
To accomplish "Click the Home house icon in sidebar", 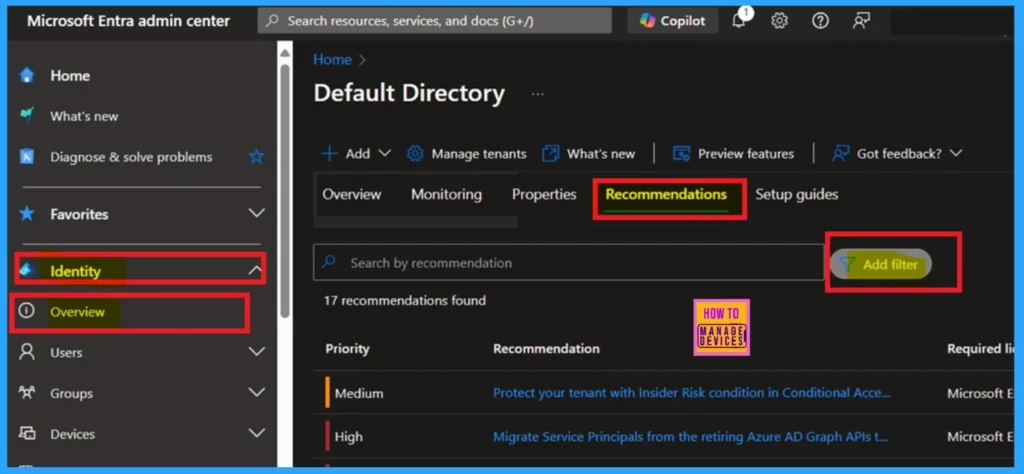I will (x=27, y=75).
